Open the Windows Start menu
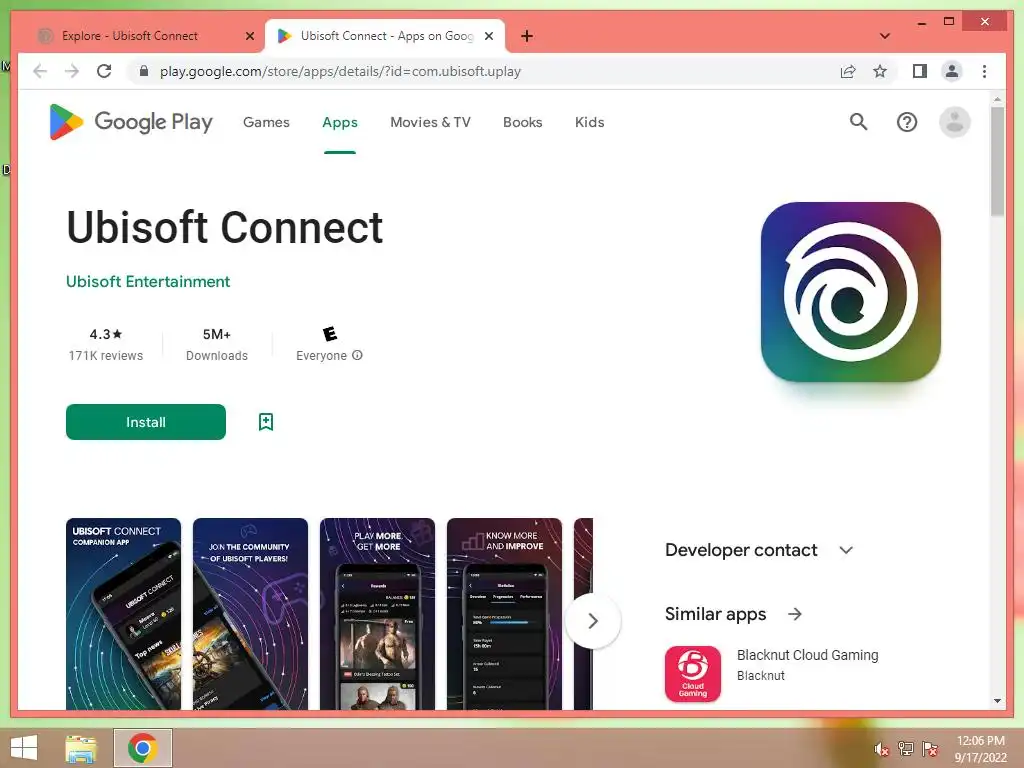The image size is (1024, 768). click(x=24, y=748)
